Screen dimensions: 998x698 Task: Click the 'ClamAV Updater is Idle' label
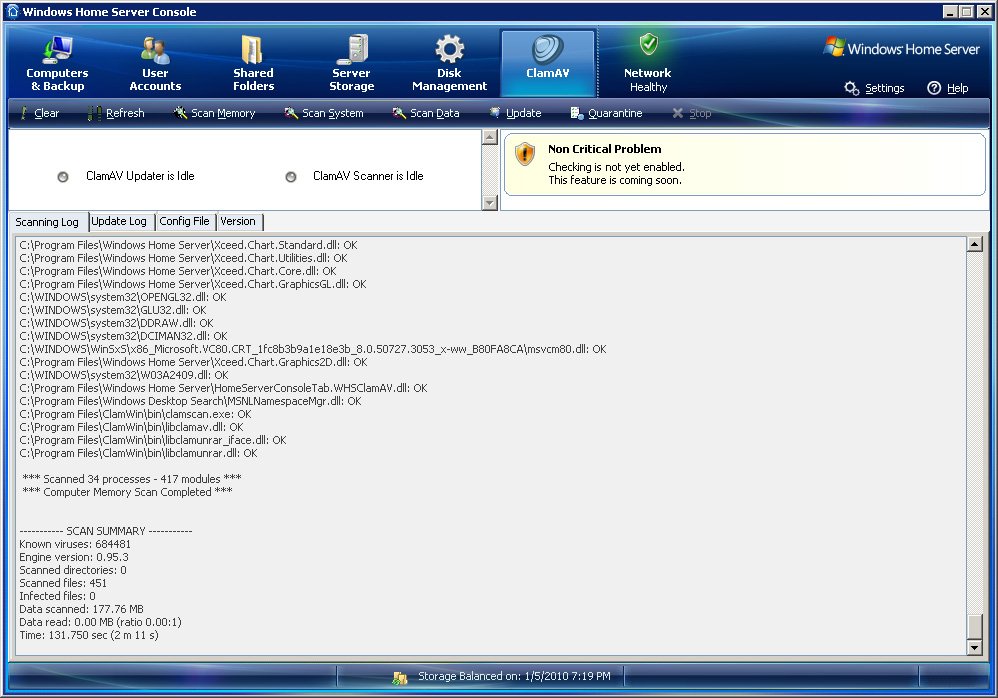tap(140, 176)
